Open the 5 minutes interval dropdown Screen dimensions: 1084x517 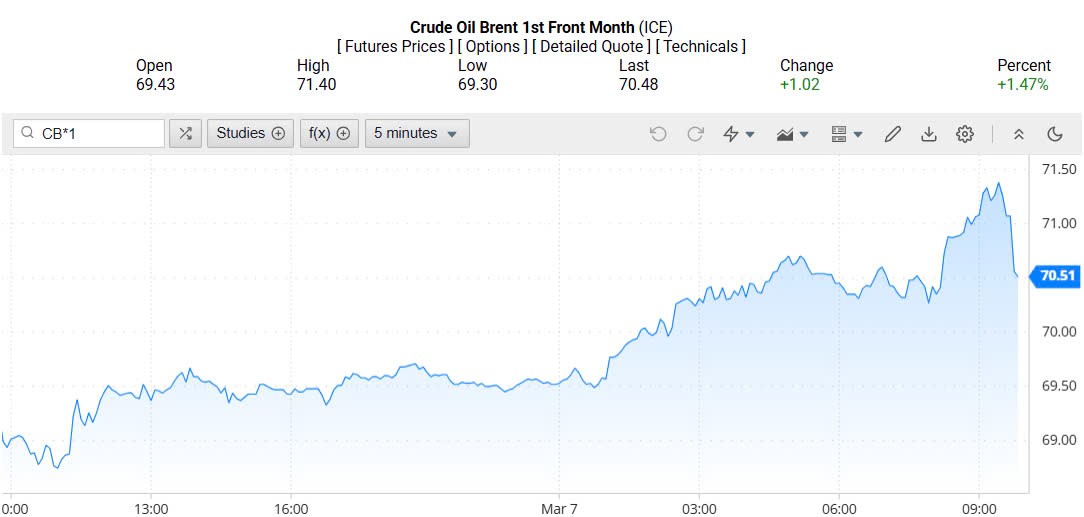[x=417, y=134]
